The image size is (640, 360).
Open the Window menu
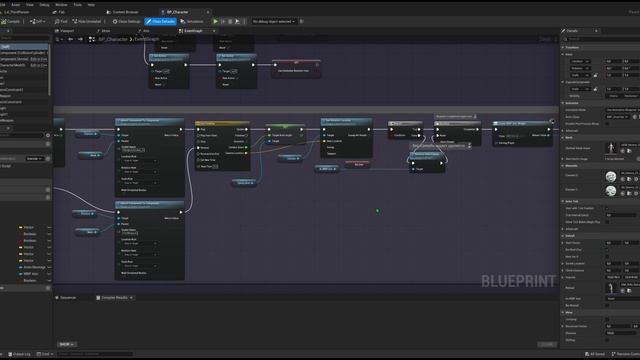click(x=61, y=5)
